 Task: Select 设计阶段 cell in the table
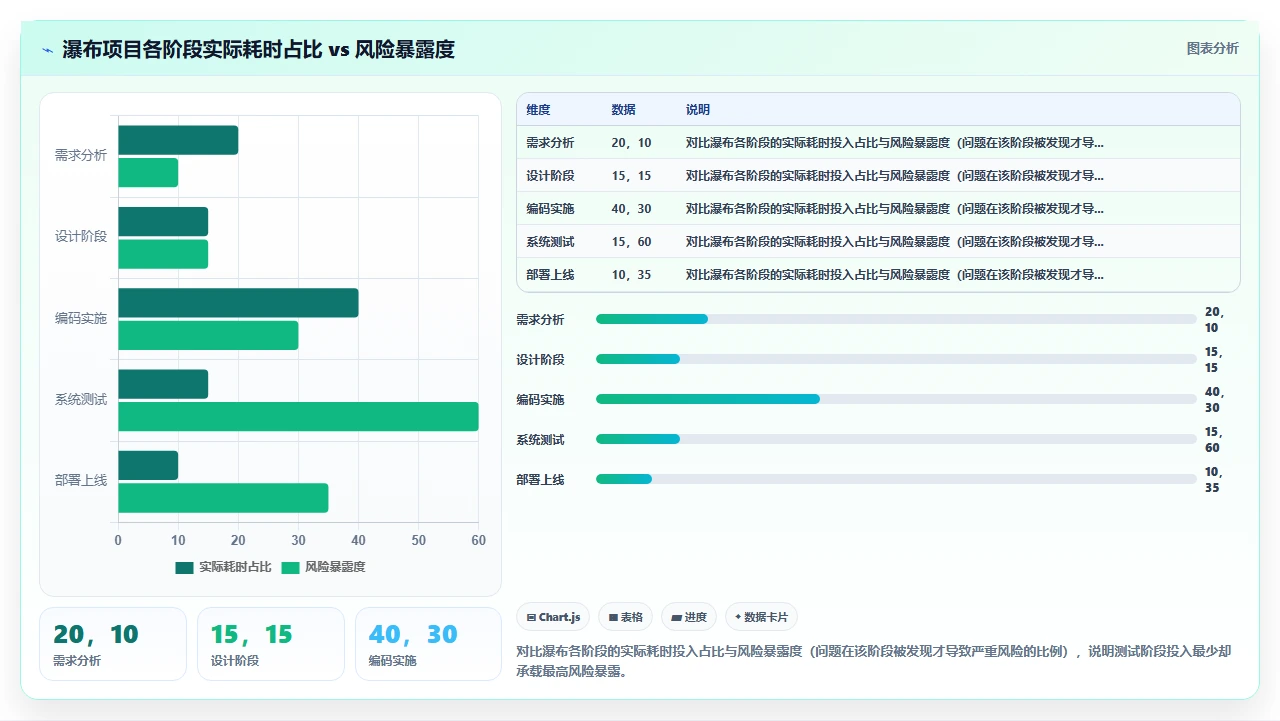pos(550,176)
